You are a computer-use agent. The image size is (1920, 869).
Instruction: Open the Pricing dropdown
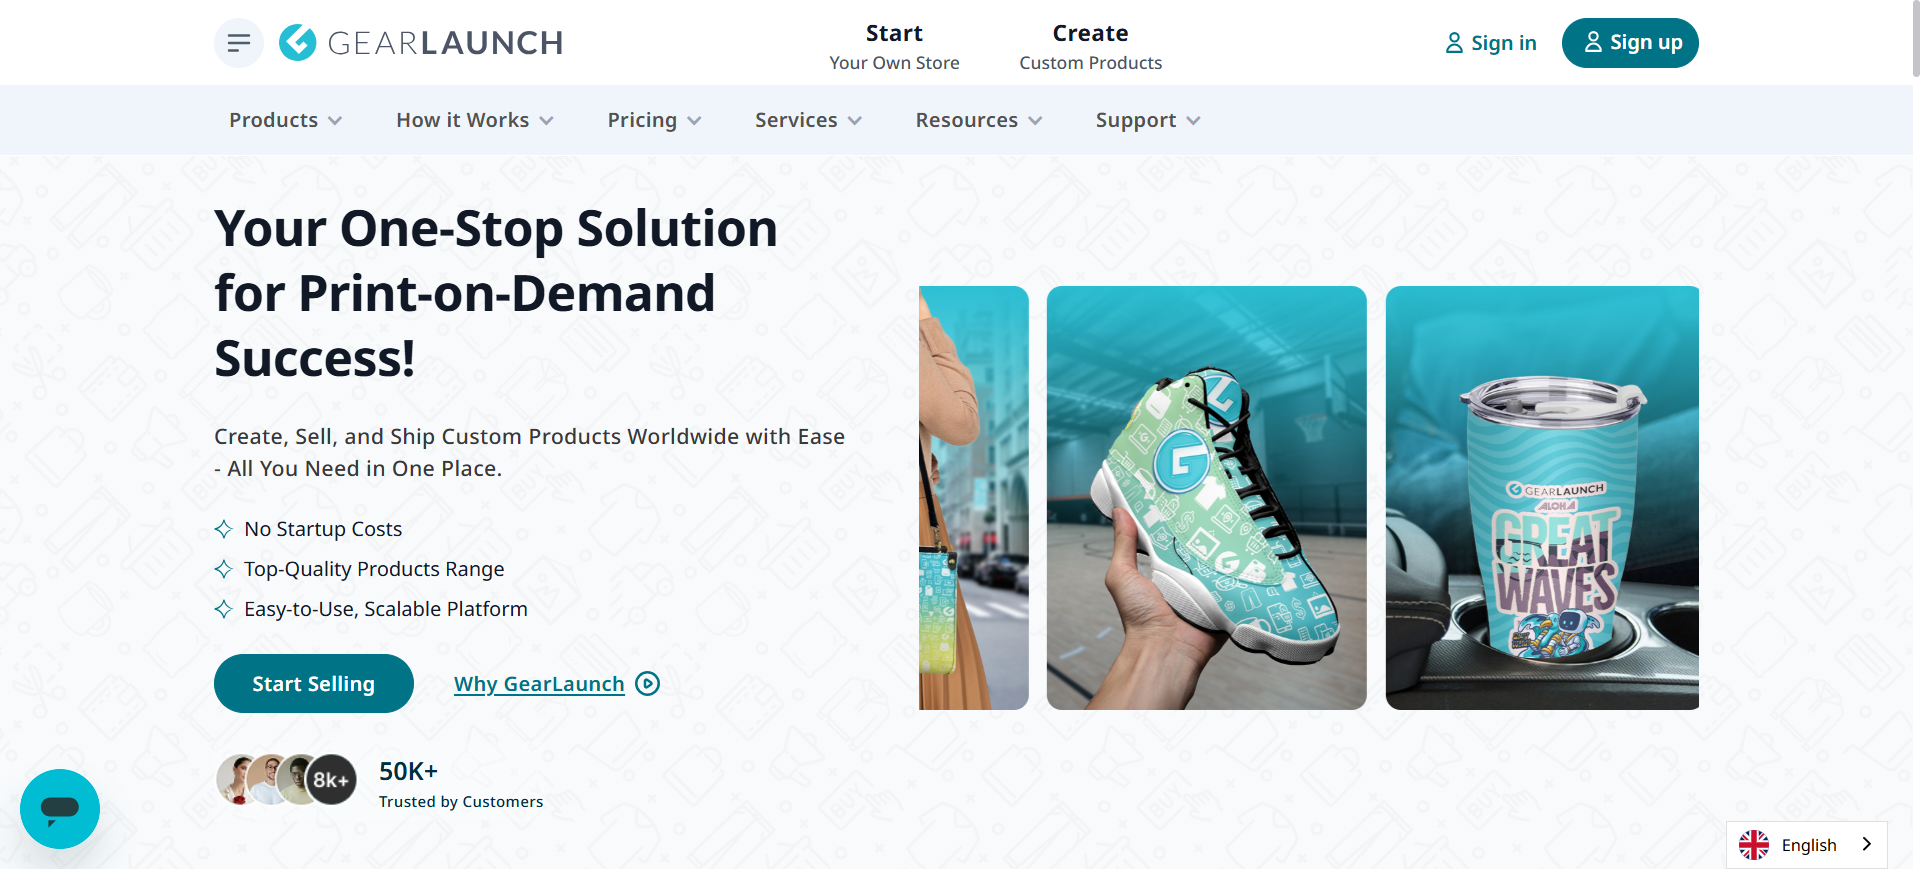pos(654,120)
